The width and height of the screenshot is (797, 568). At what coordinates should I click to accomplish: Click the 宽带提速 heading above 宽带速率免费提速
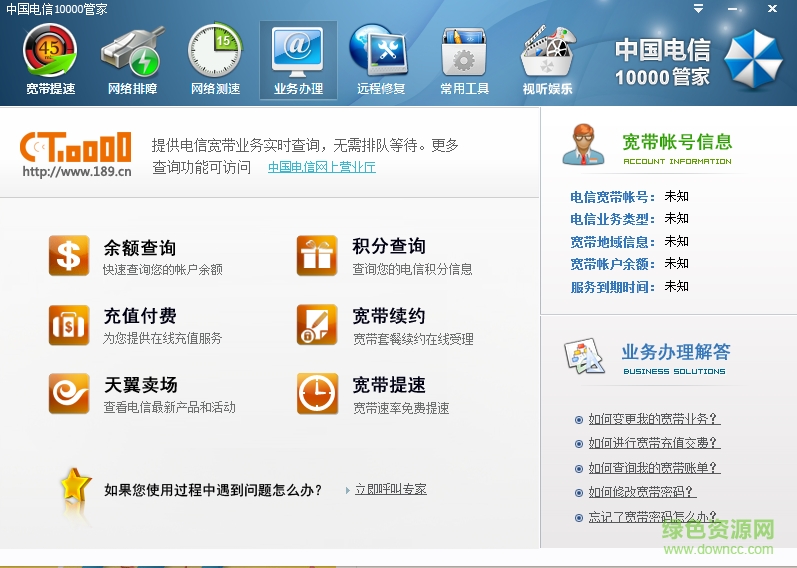click(389, 385)
